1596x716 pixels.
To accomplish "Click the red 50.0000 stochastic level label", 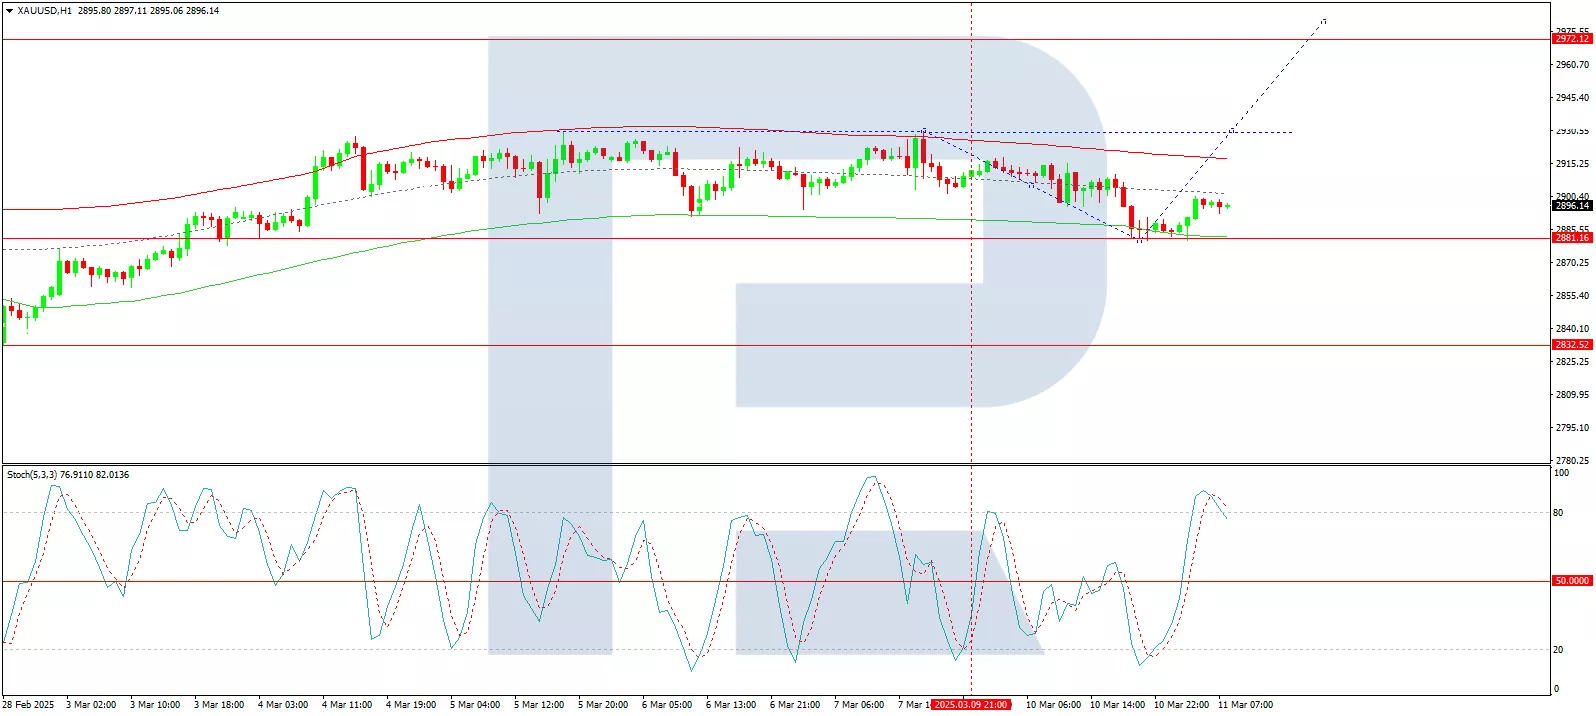I will (x=1571, y=581).
